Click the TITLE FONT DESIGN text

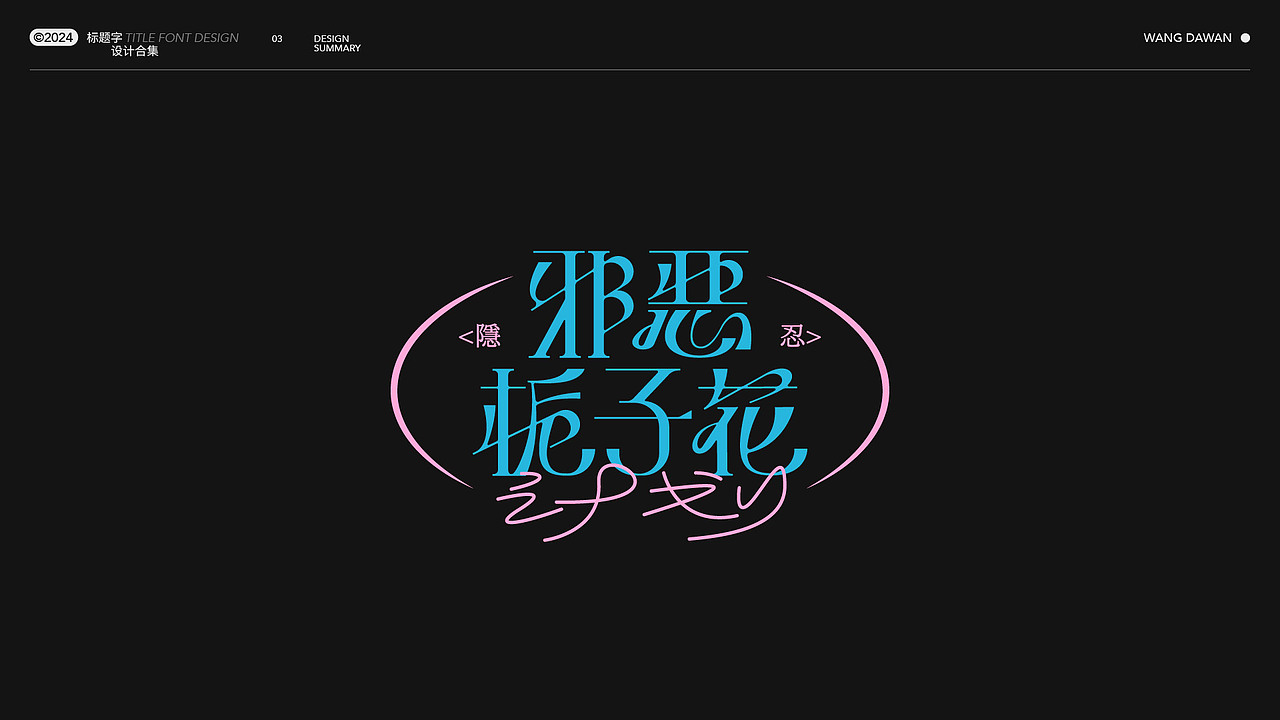pyautogui.click(x=182, y=38)
